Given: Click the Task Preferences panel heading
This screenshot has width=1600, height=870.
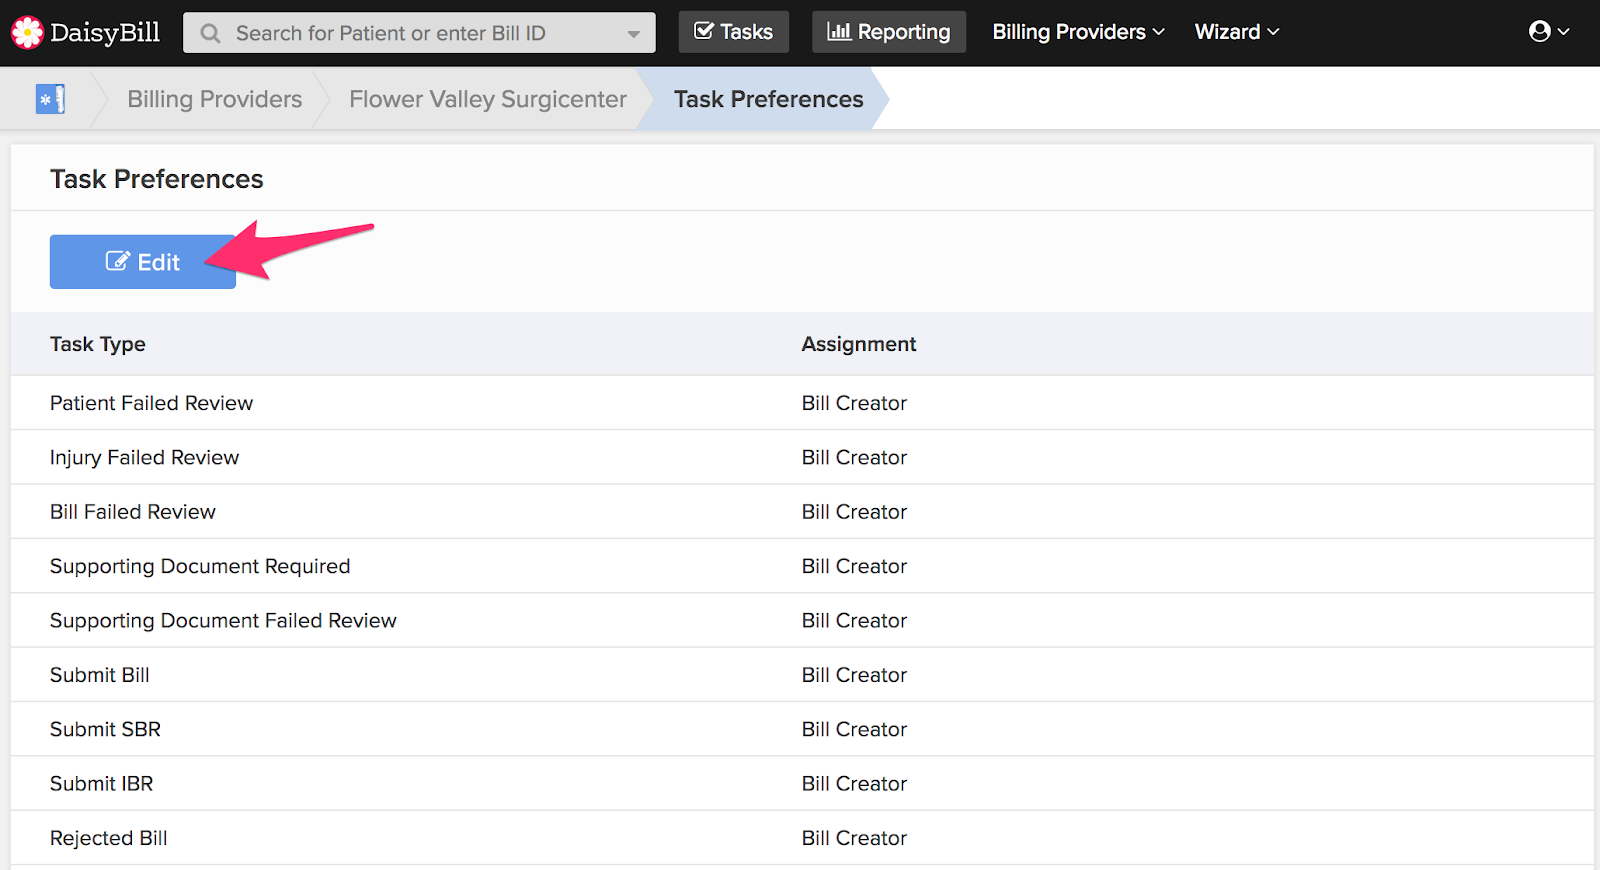Looking at the screenshot, I should 157,179.
